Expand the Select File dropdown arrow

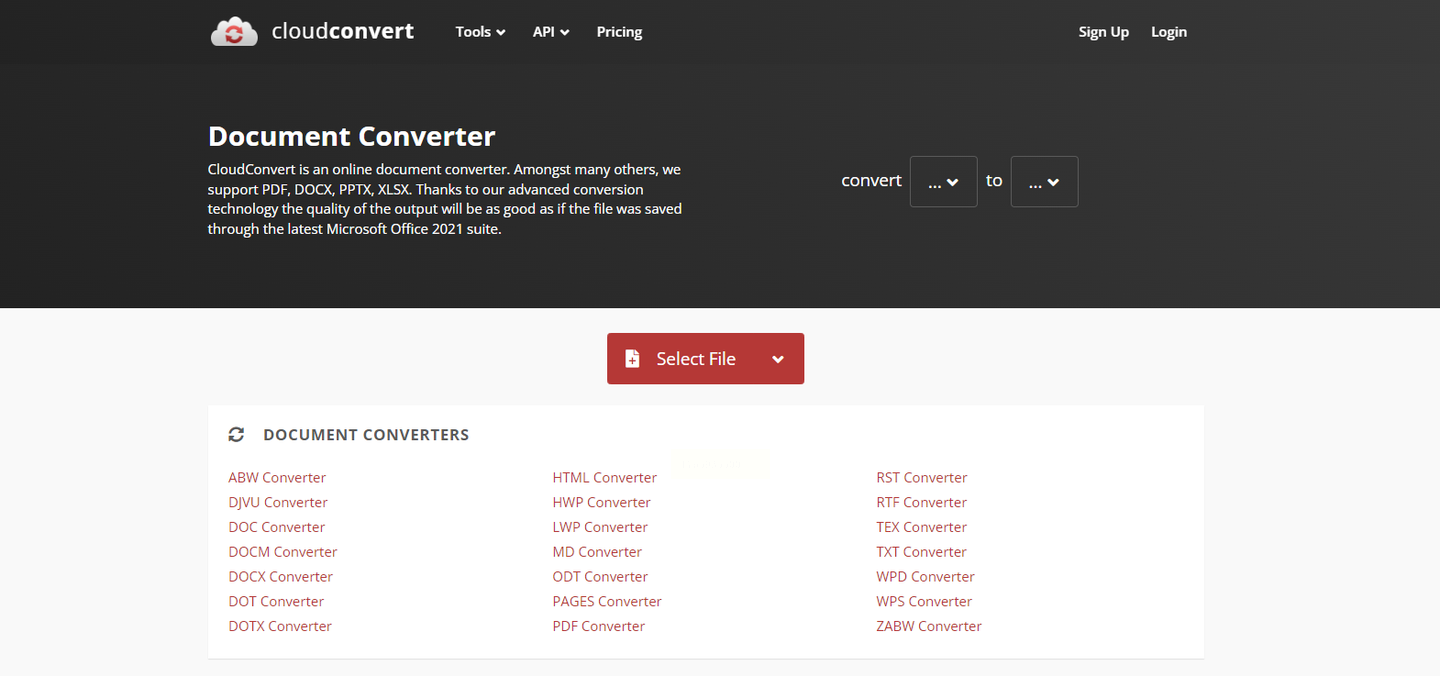[x=778, y=359]
